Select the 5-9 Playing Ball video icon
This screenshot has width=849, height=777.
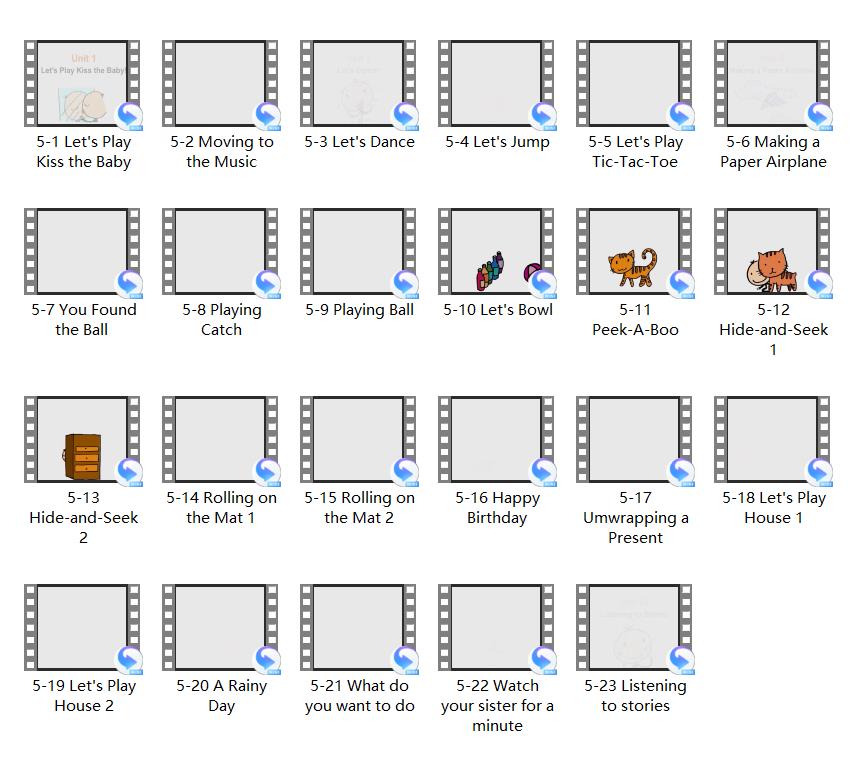point(359,253)
